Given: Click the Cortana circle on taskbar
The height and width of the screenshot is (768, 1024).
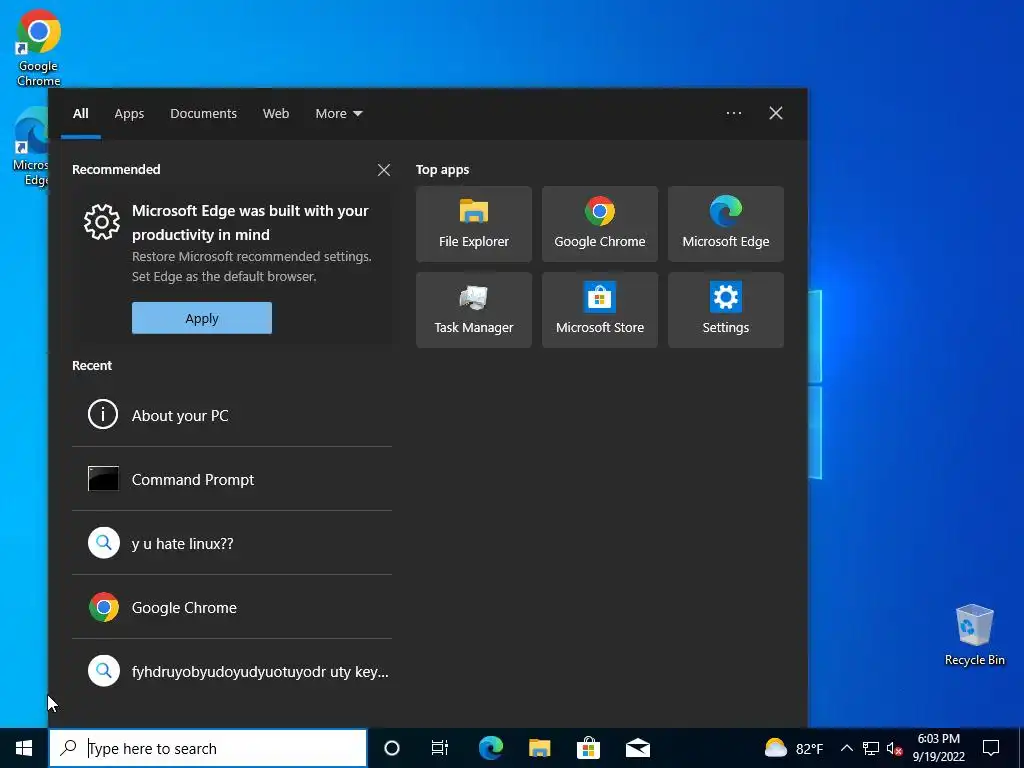Looking at the screenshot, I should 392,748.
